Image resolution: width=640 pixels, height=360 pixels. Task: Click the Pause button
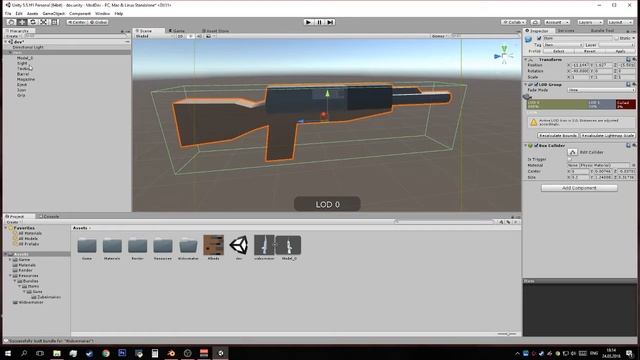[320, 22]
